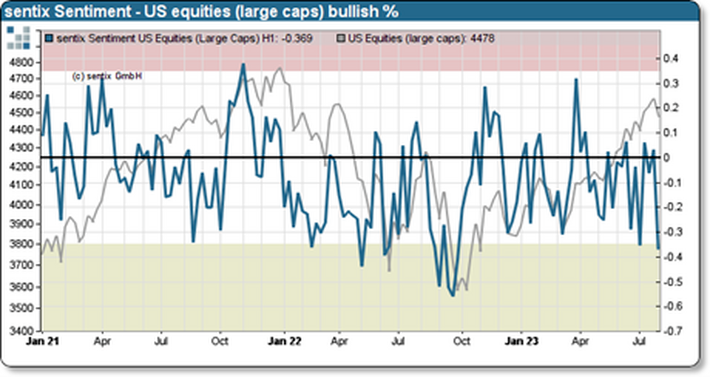Select legend text 'sentix Sentiment US Equities (Large Caps) H1: -0.369'

pyautogui.click(x=185, y=38)
